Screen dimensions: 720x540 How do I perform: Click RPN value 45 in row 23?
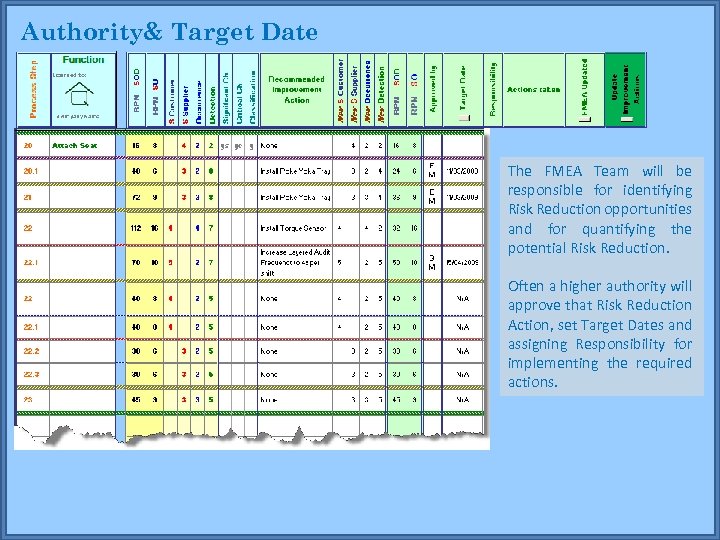(136, 399)
